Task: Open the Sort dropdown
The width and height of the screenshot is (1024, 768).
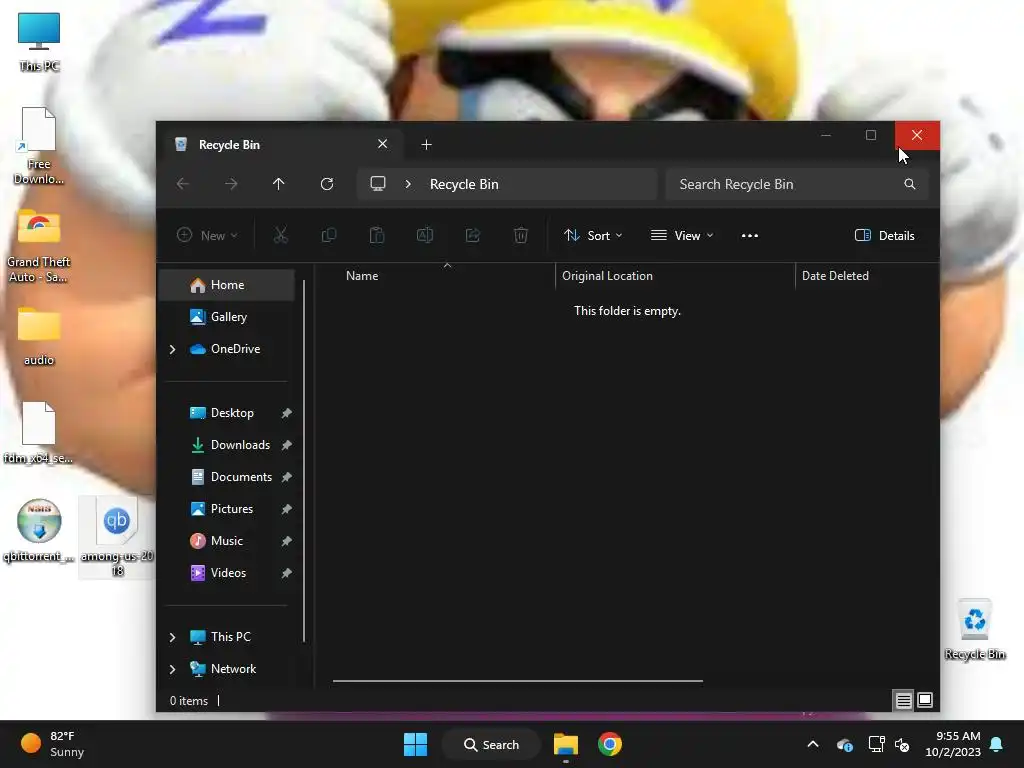Action: (x=593, y=236)
